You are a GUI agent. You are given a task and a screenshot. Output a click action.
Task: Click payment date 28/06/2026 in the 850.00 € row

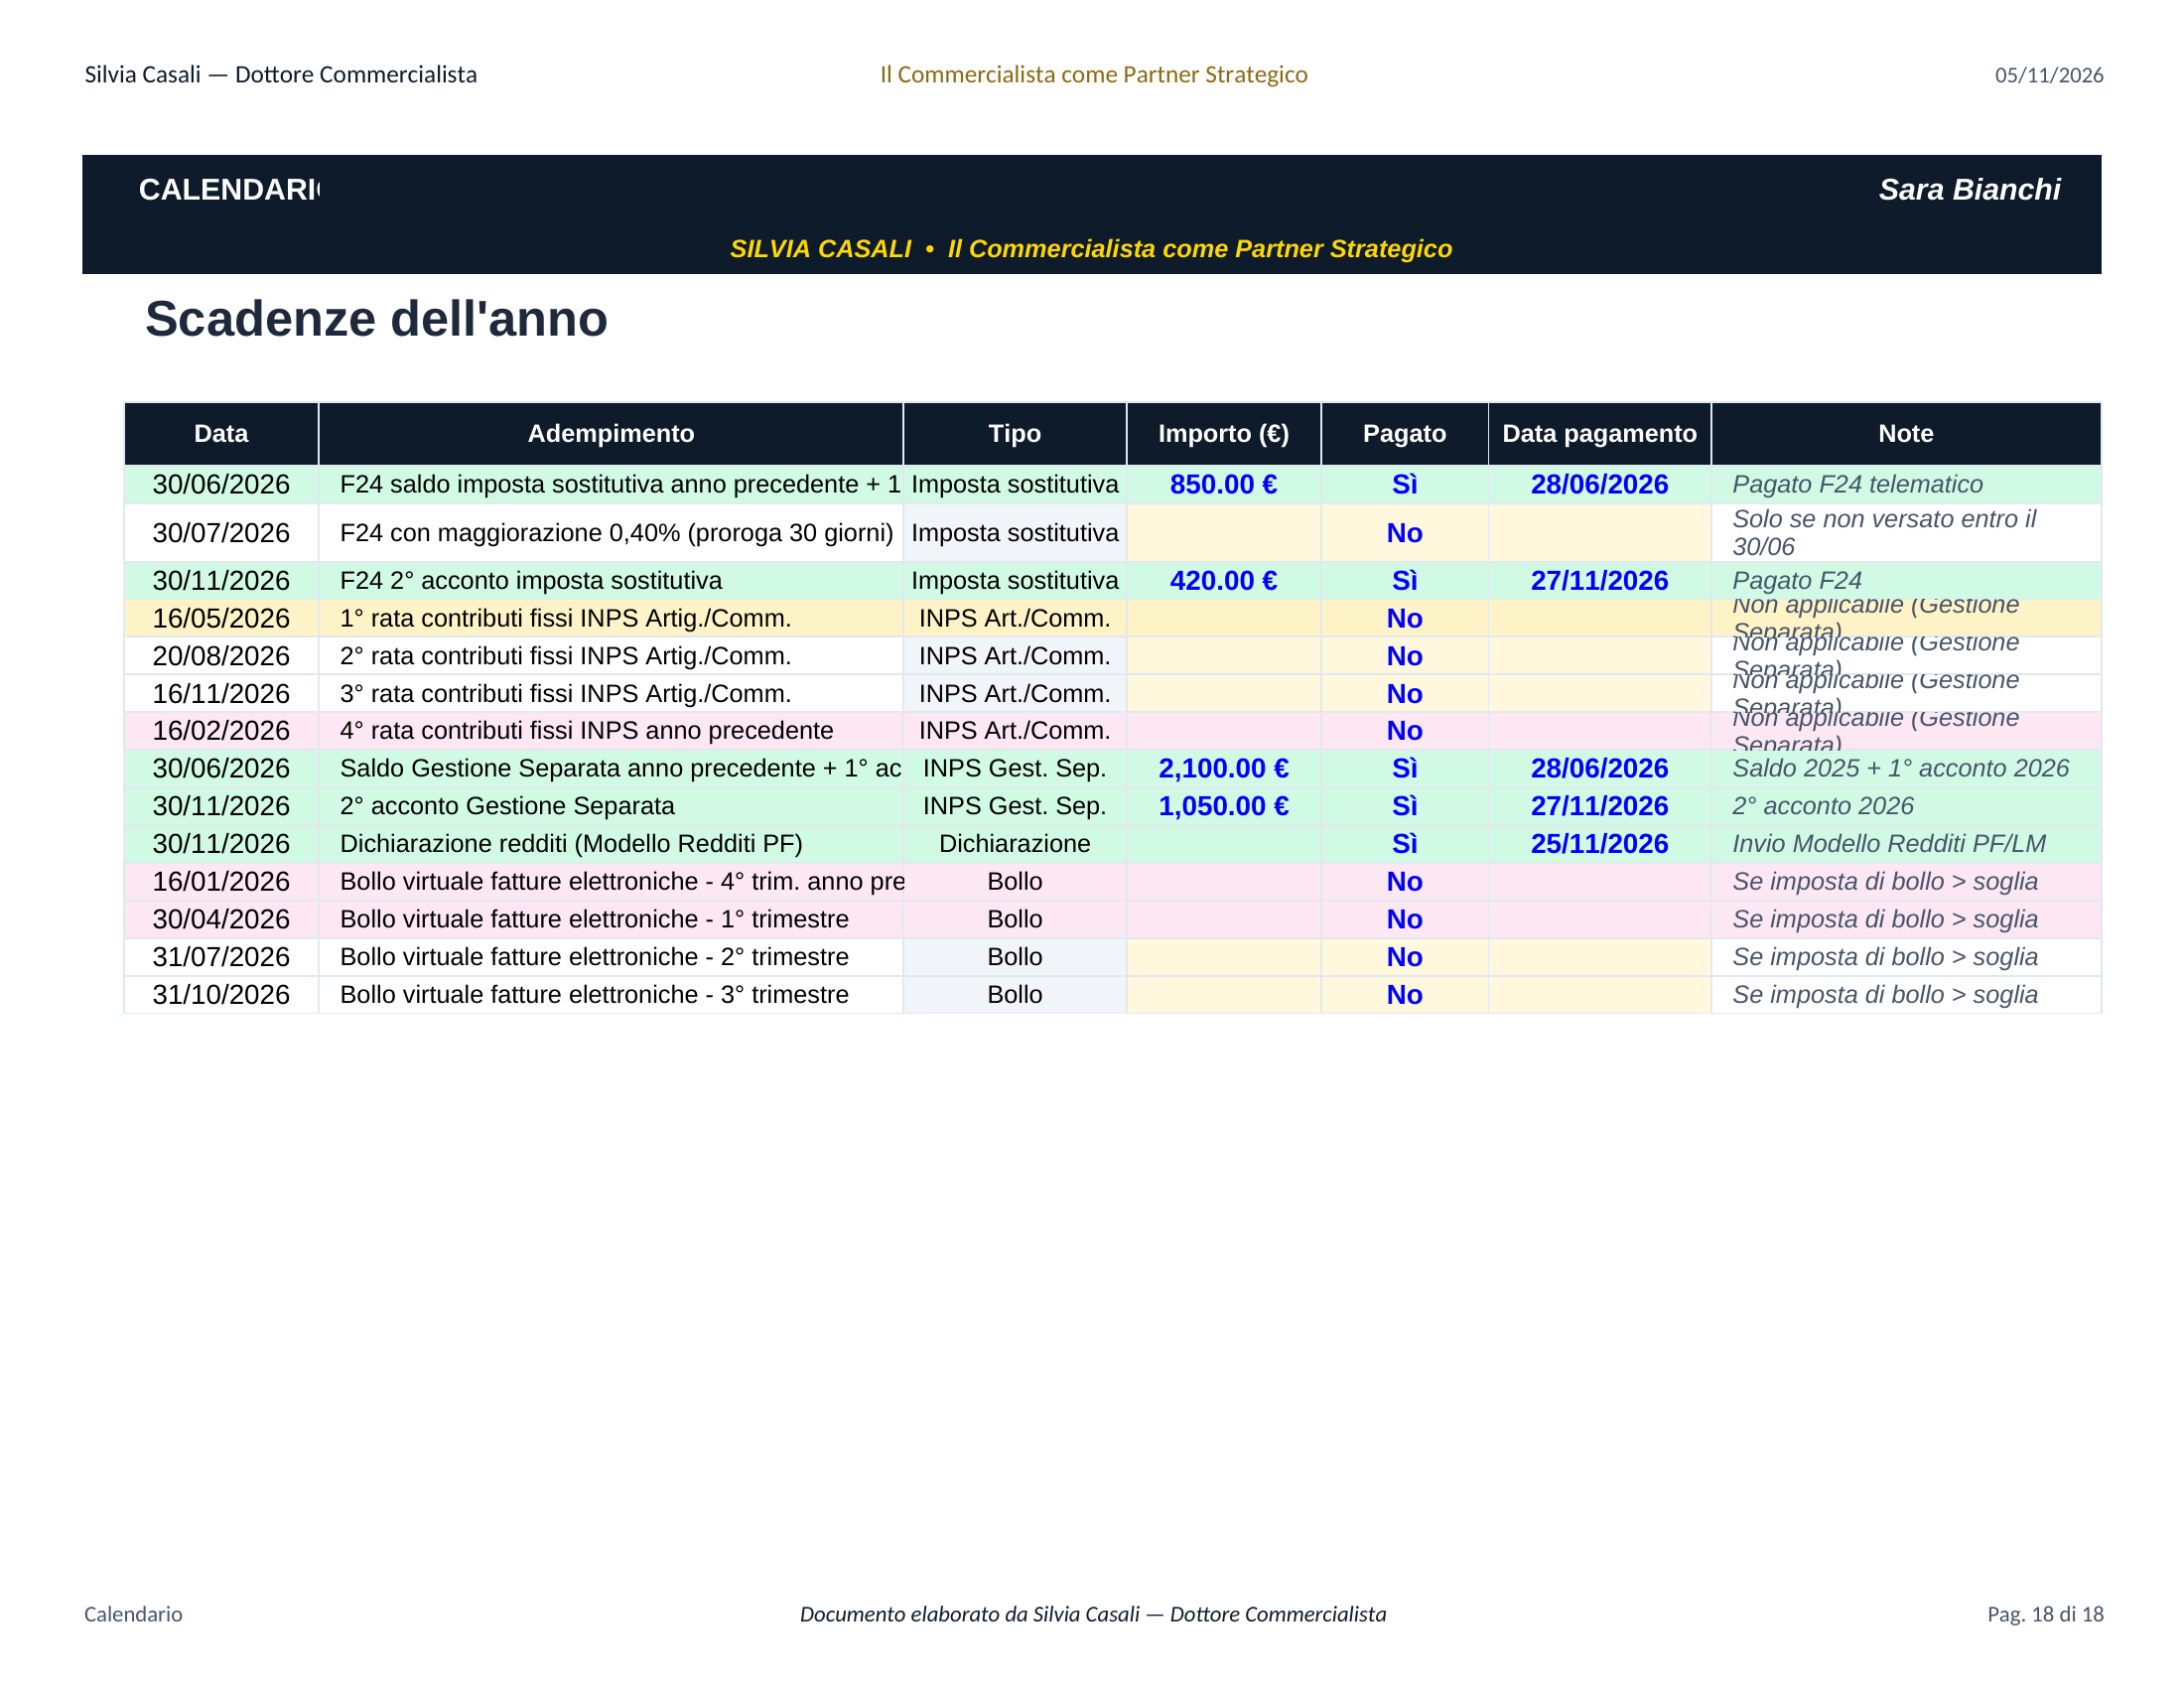coord(1599,484)
